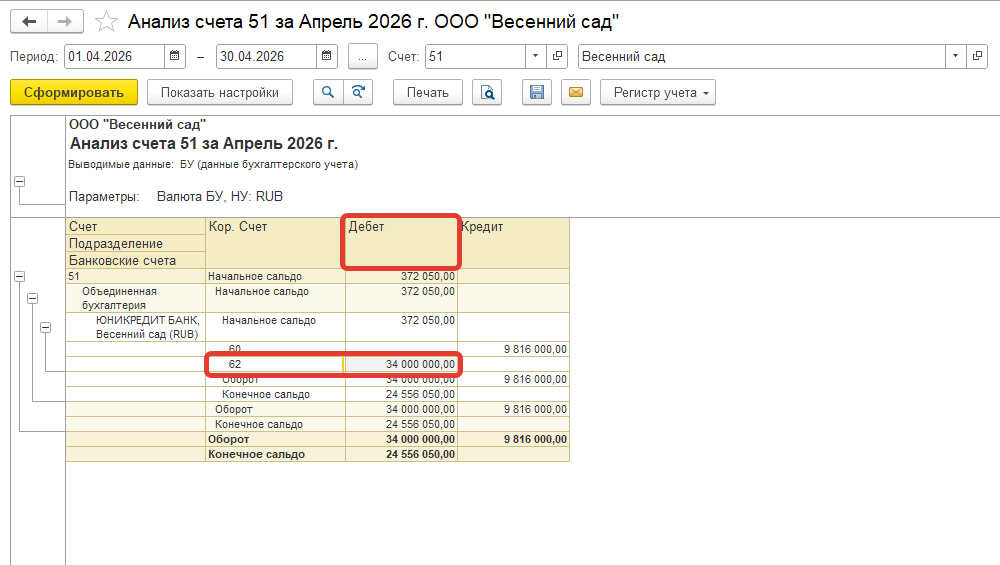
Task: Expand the account 51 dropdown list
Action: (536, 57)
